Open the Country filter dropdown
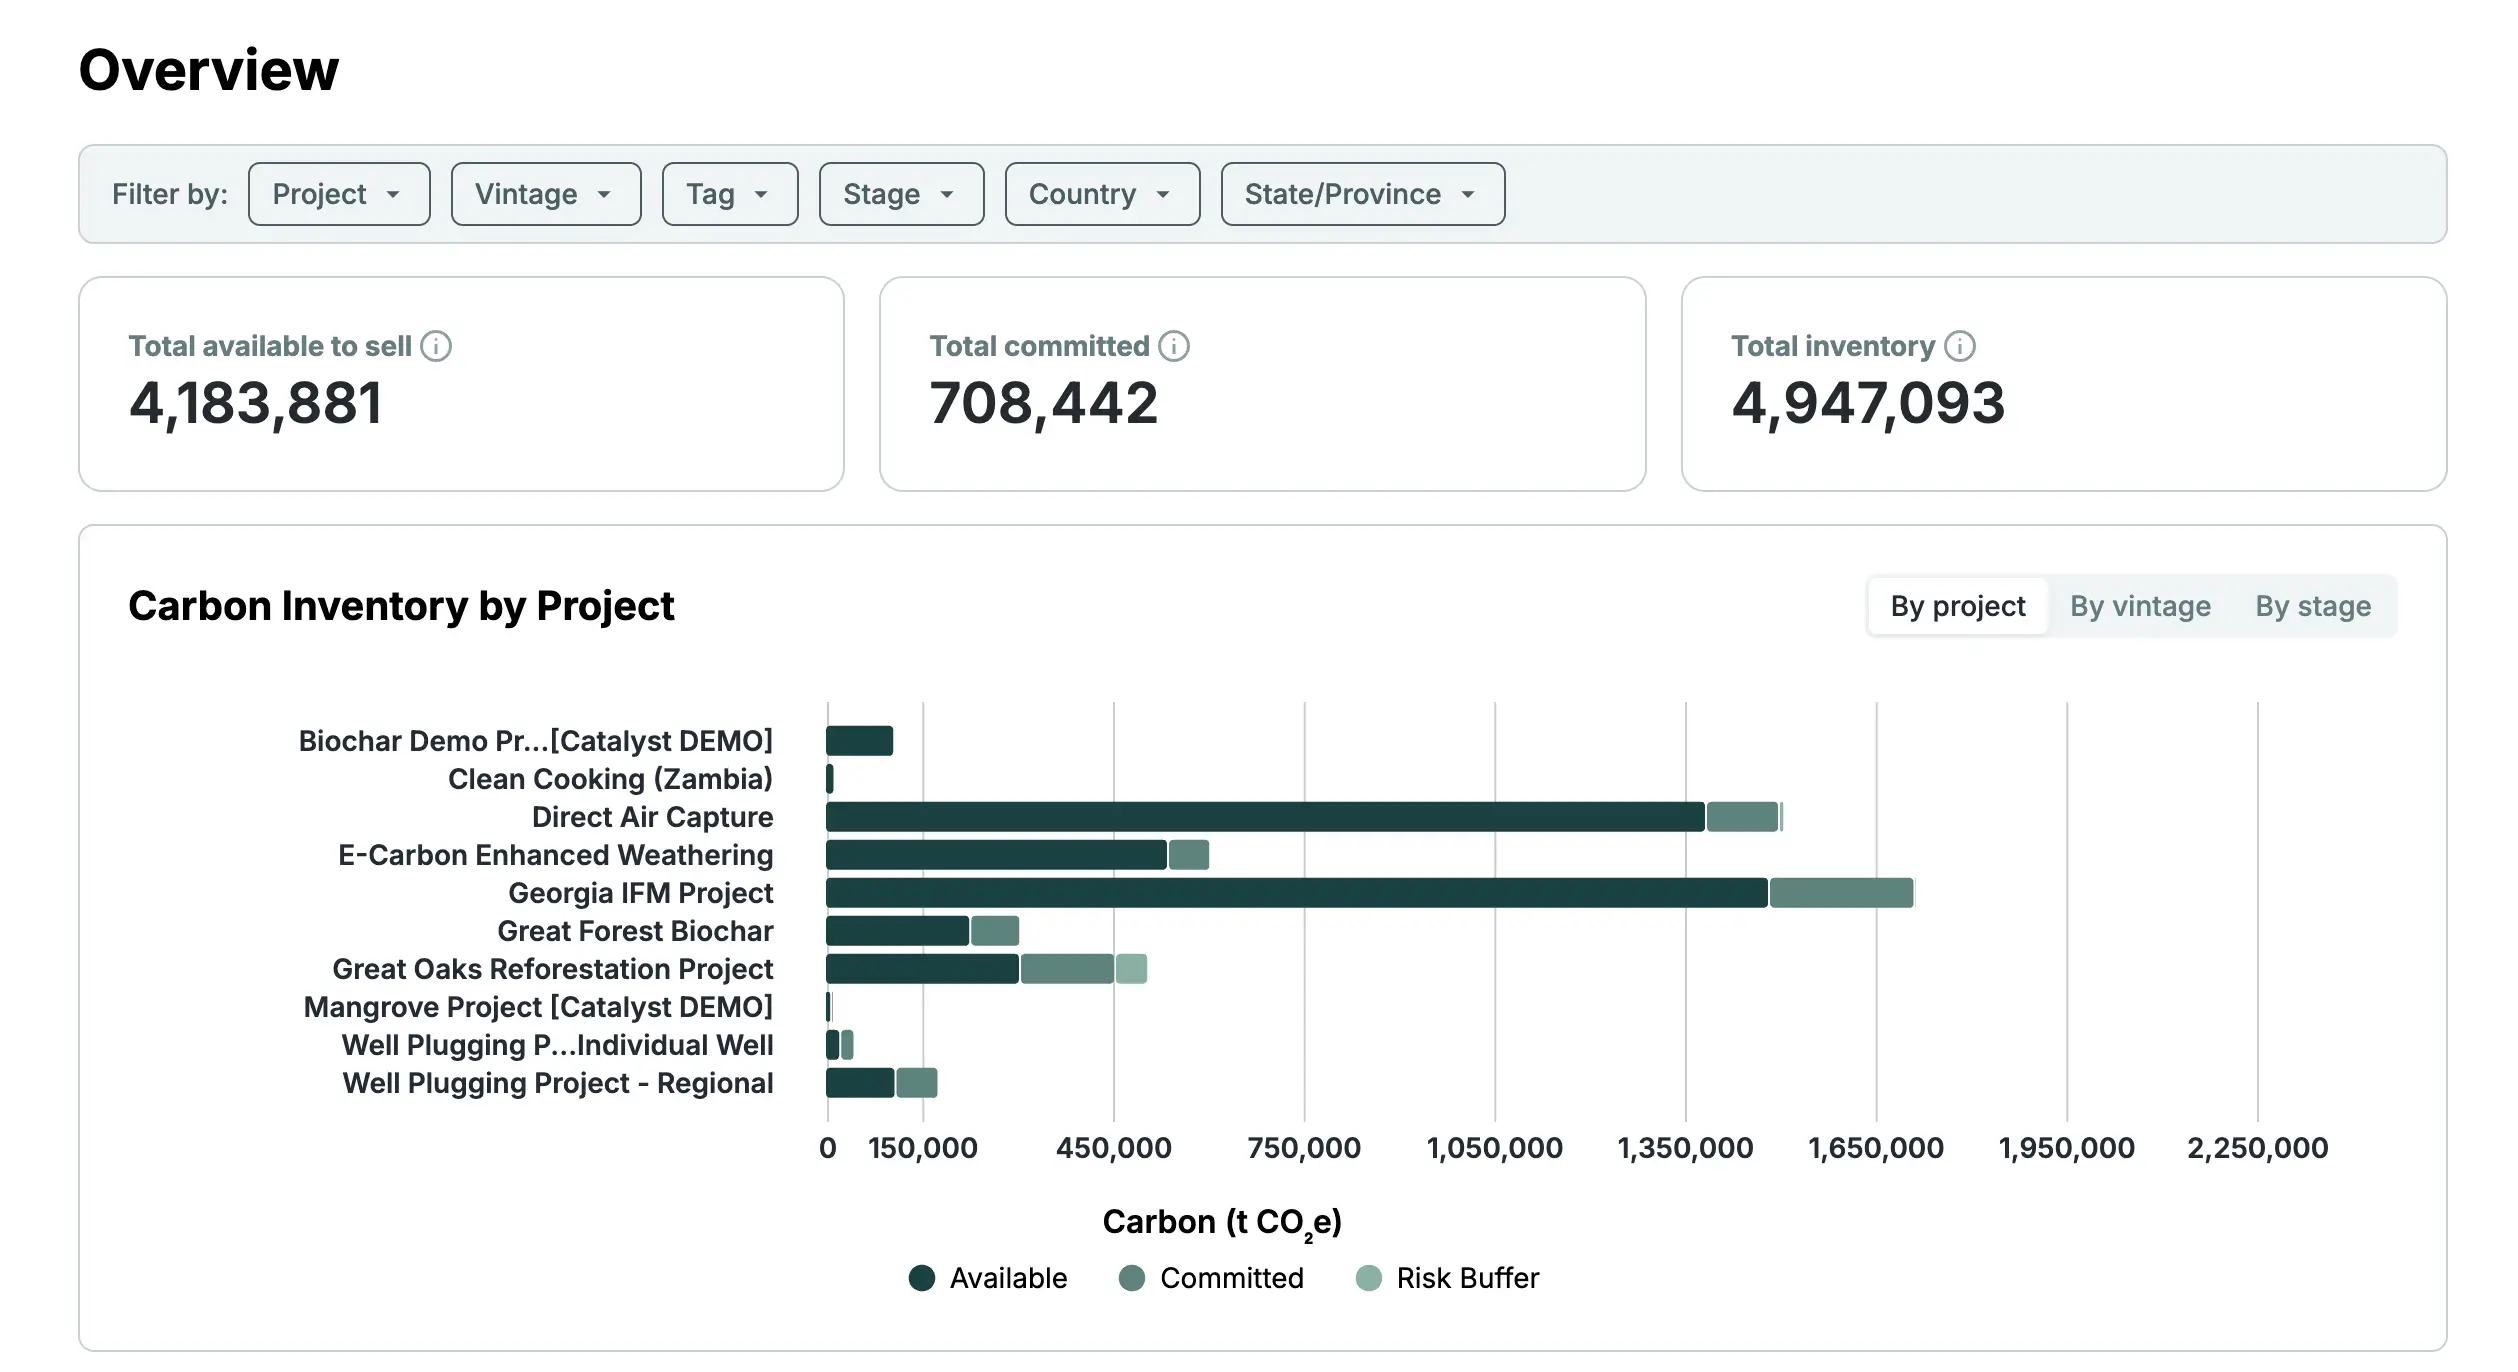The height and width of the screenshot is (1372, 2518). (1101, 194)
